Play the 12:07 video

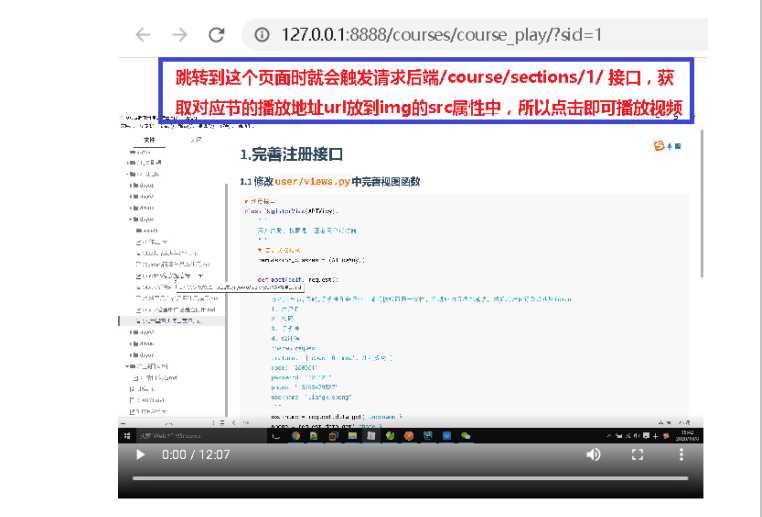tap(140, 455)
